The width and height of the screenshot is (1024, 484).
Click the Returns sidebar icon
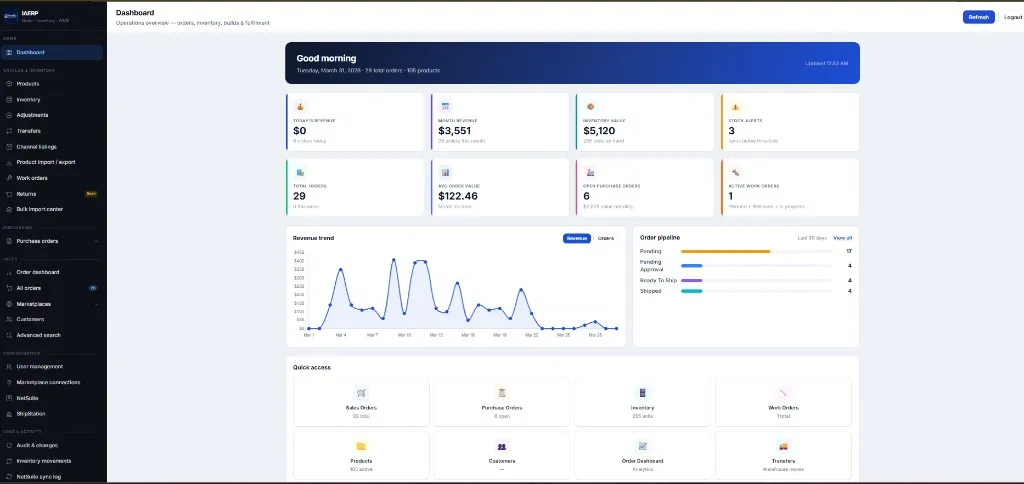[x=9, y=194]
